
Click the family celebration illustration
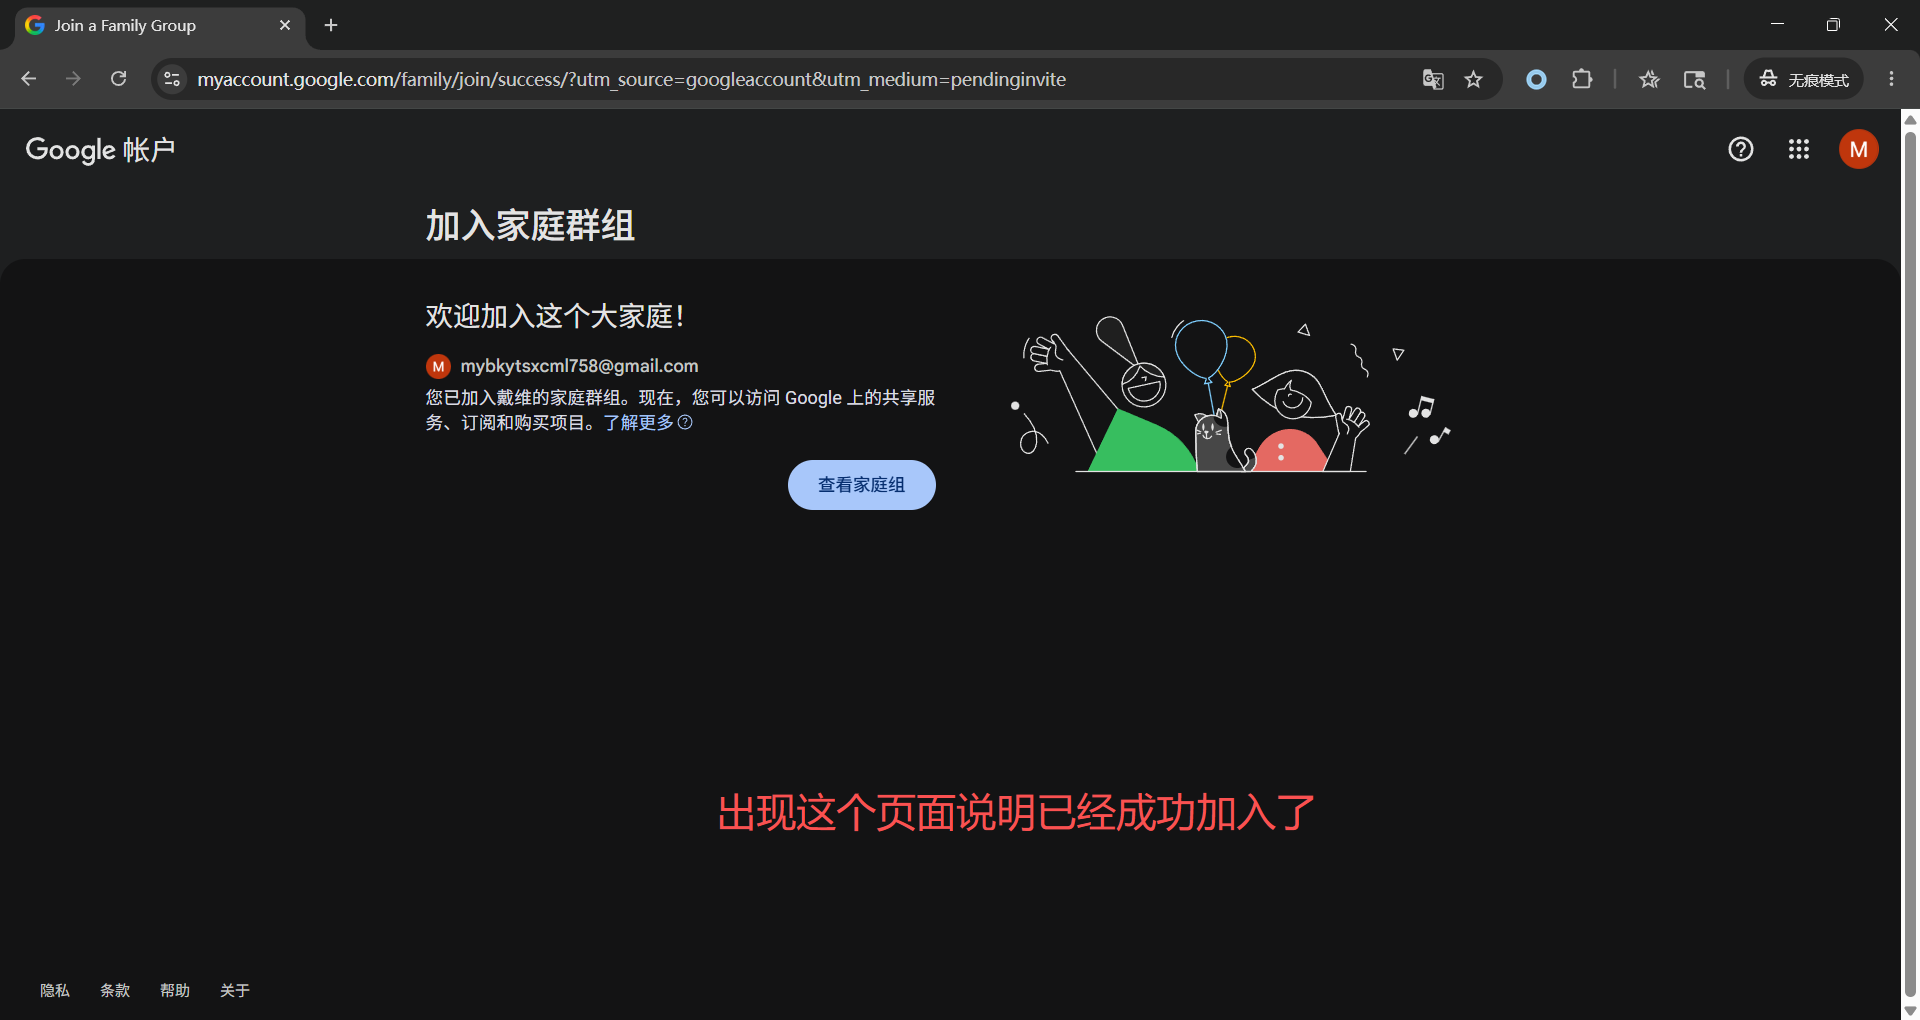point(1230,394)
